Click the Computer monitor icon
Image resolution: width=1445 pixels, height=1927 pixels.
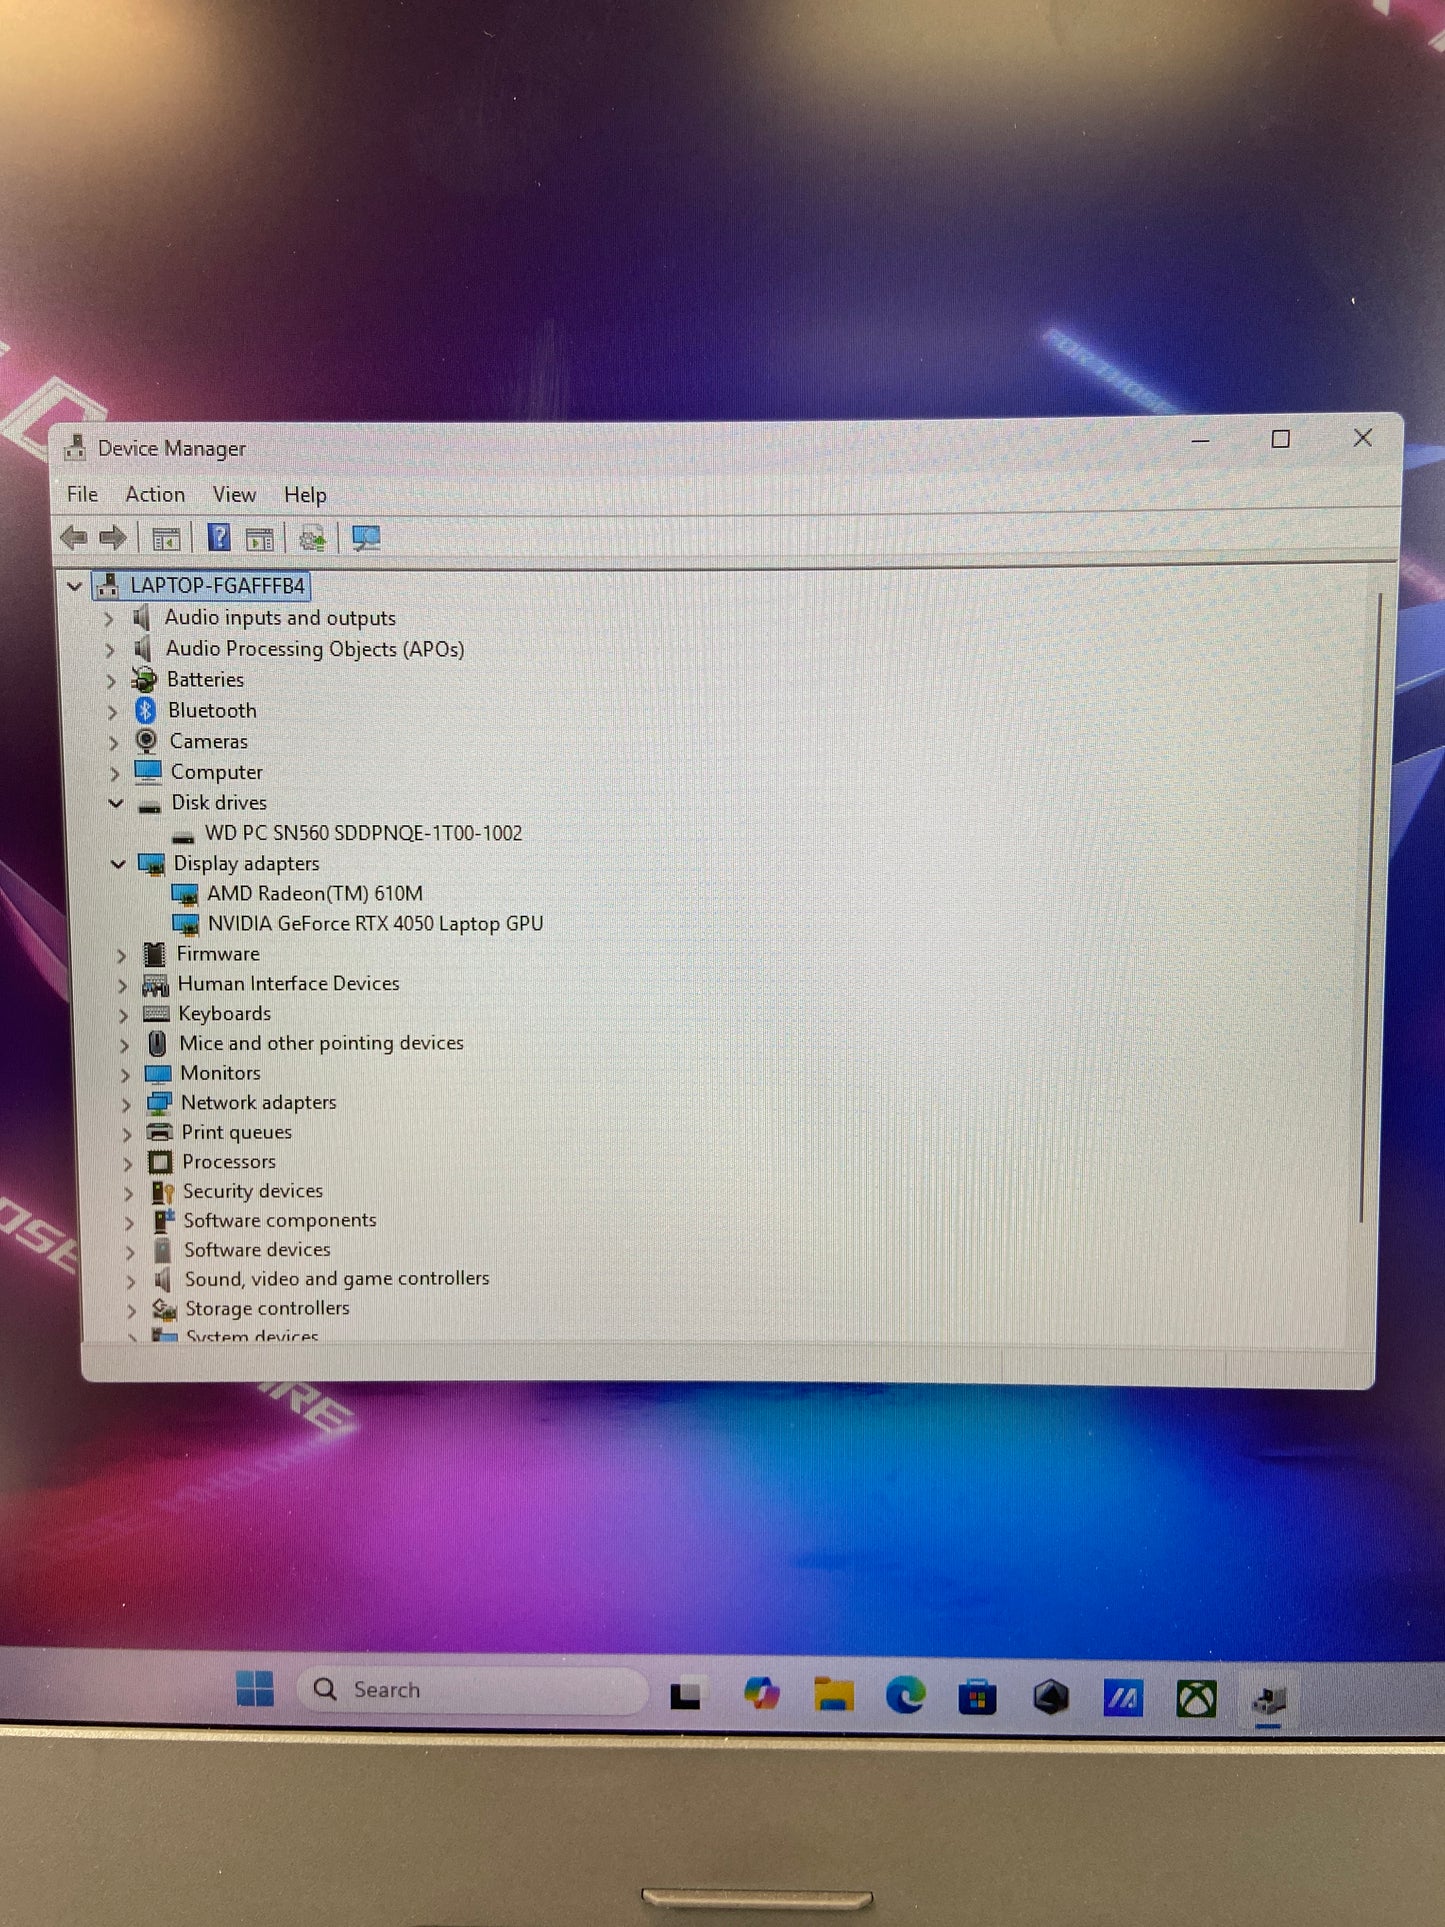[x=148, y=772]
